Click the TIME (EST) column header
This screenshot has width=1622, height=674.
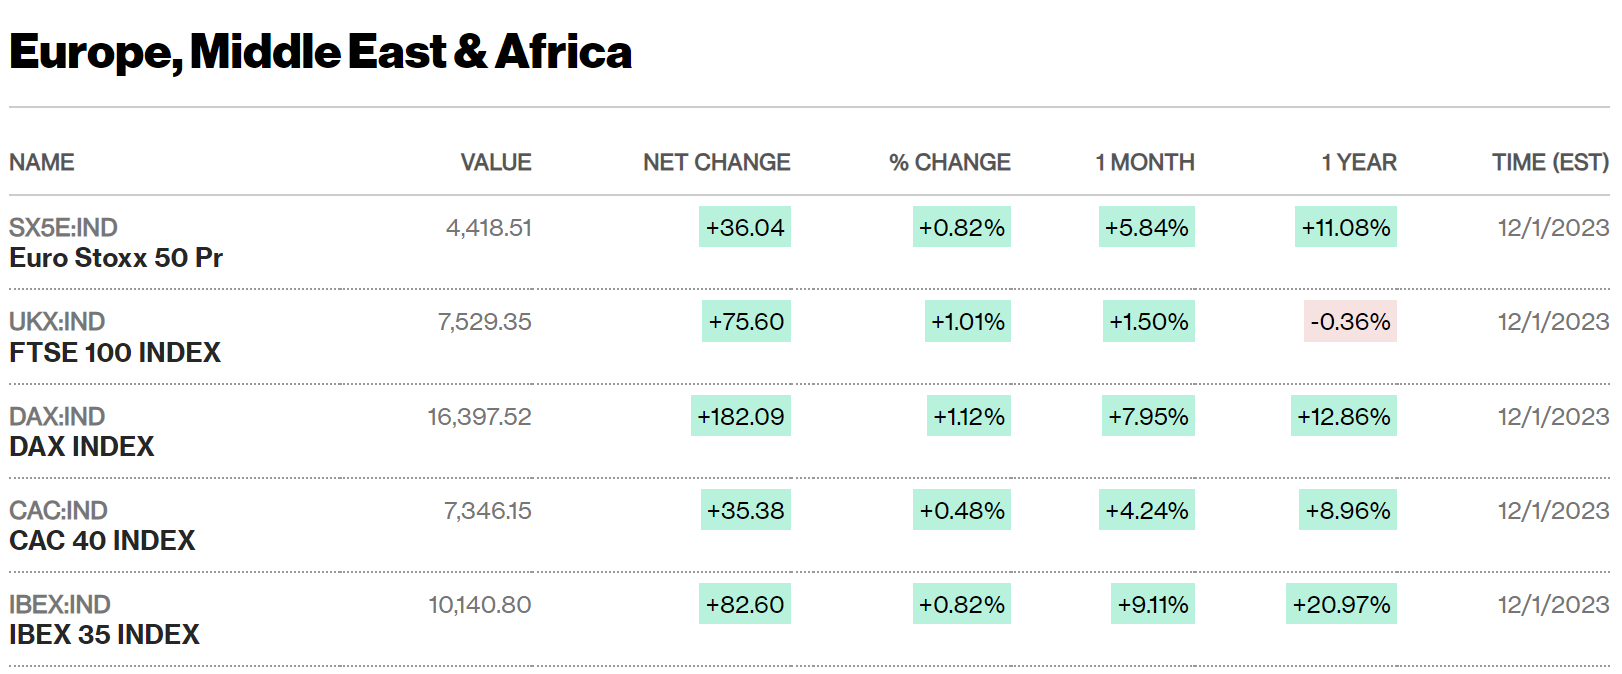[1550, 162]
